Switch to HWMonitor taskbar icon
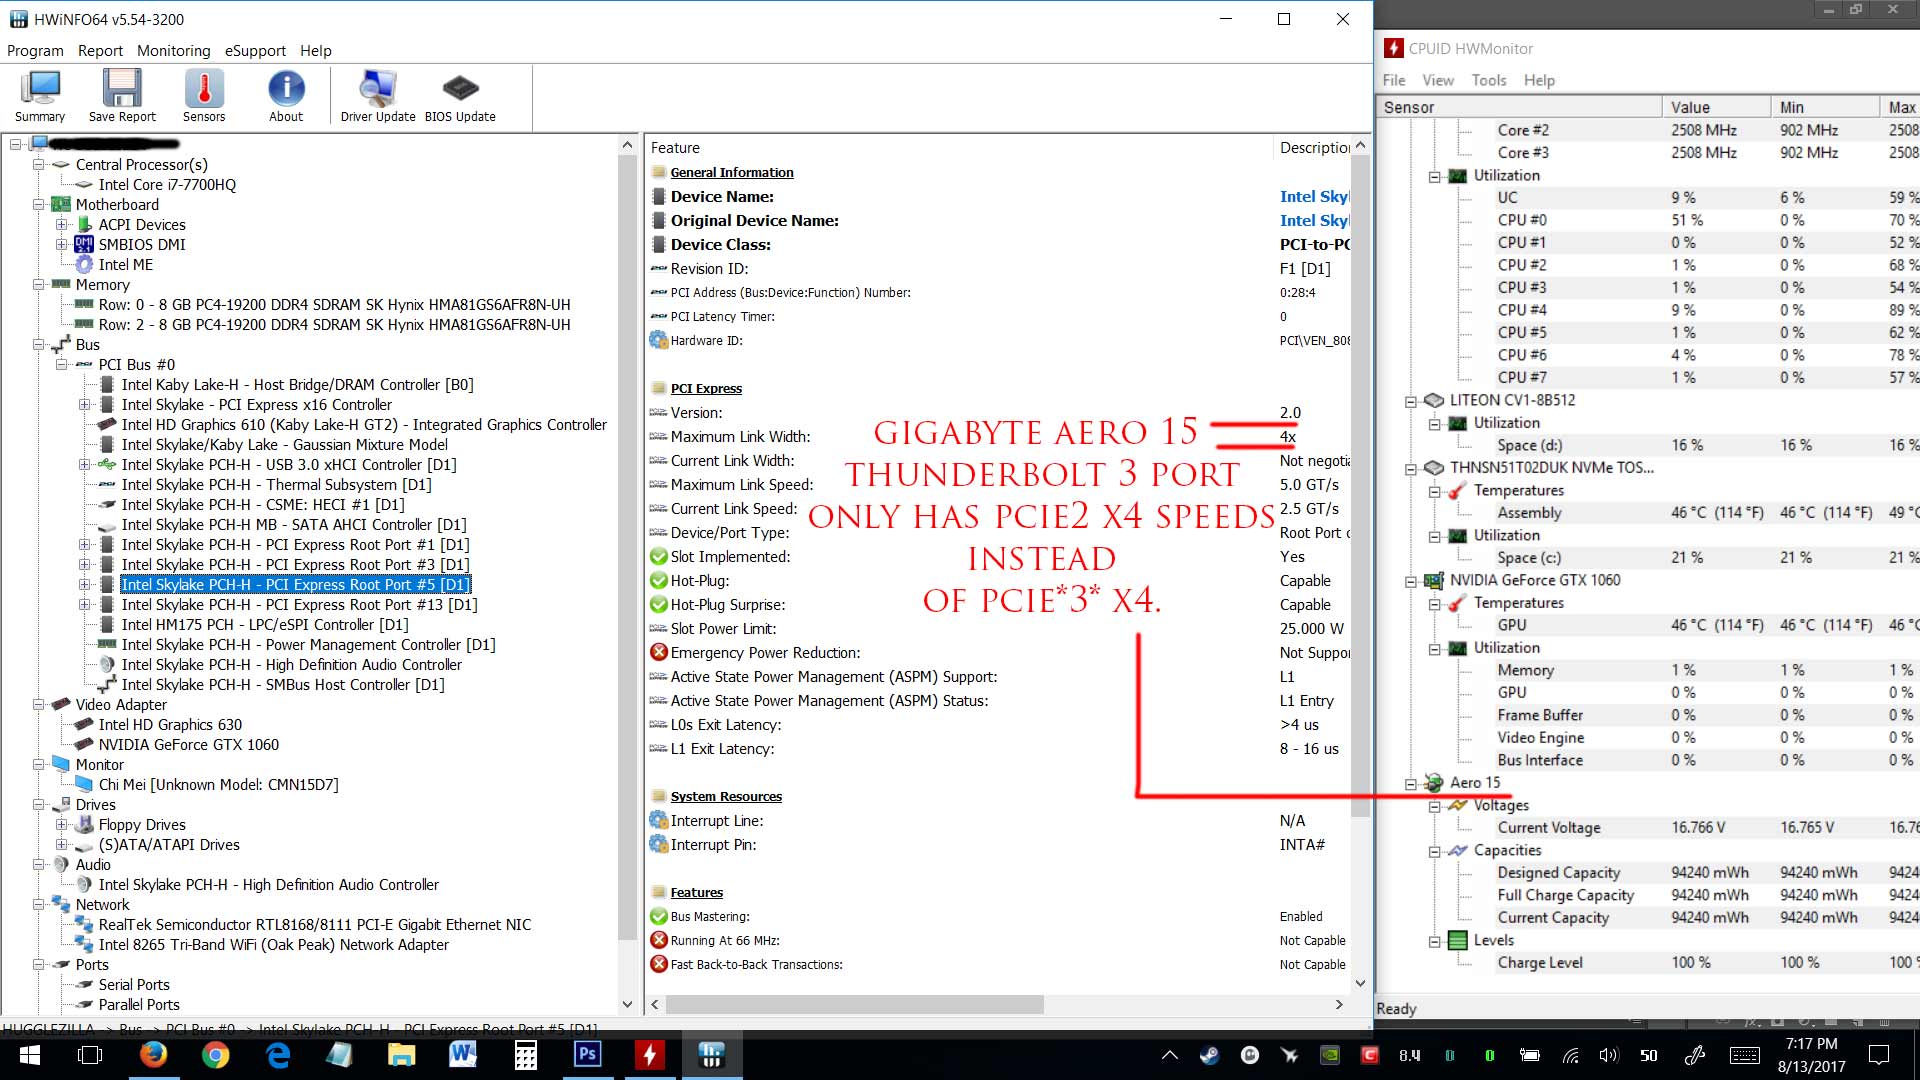Screen dimensions: 1920x1080 649,1055
